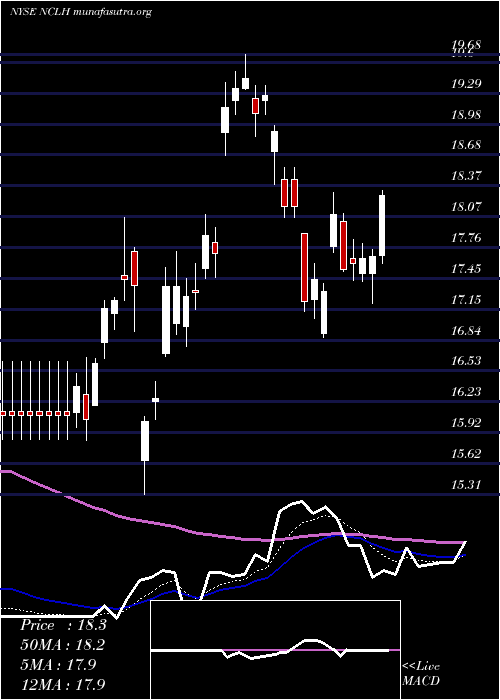The image size is (500, 700).
Task: Click the '50MA : 18.2' readout
Action: [63, 645]
